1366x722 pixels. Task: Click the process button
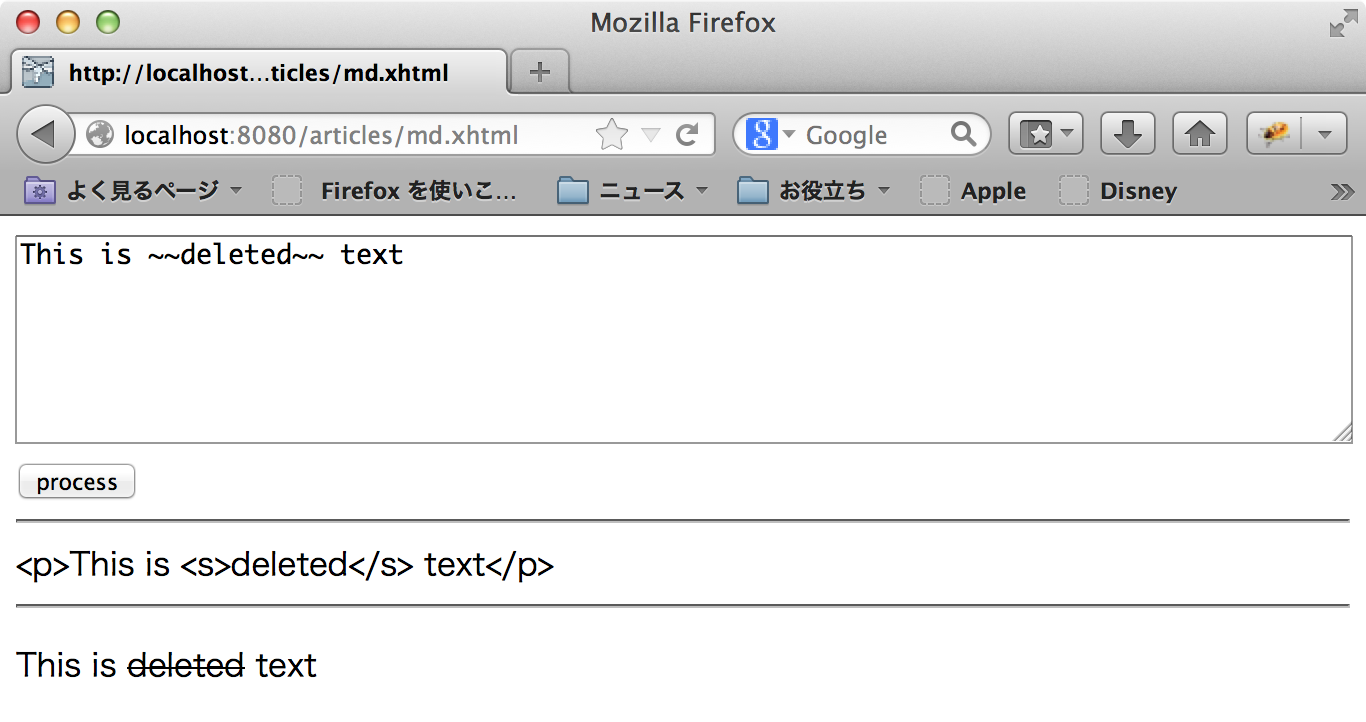pyautogui.click(x=77, y=482)
